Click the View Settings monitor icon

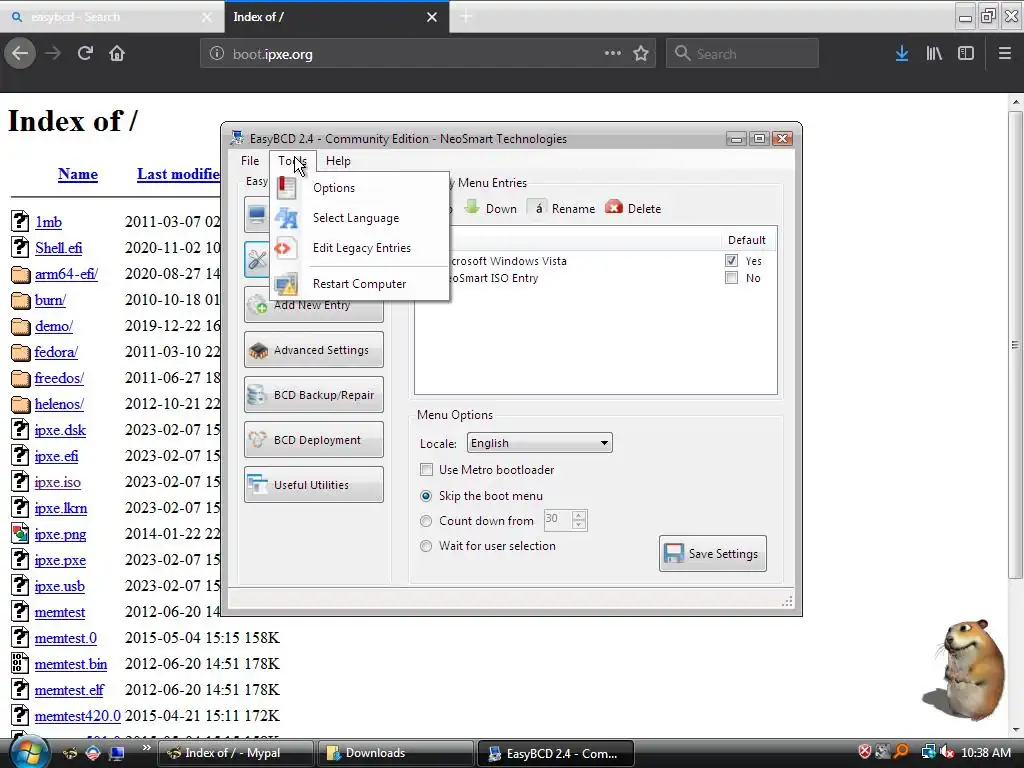pos(257,214)
